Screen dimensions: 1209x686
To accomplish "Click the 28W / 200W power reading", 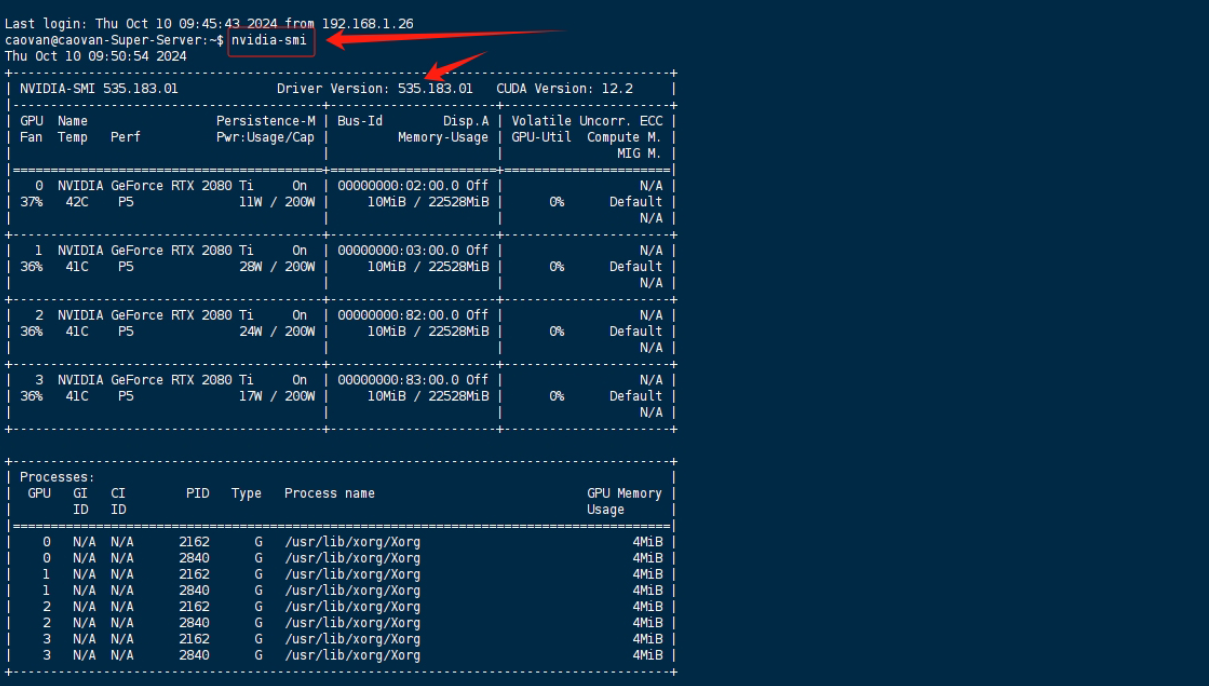I will (277, 267).
